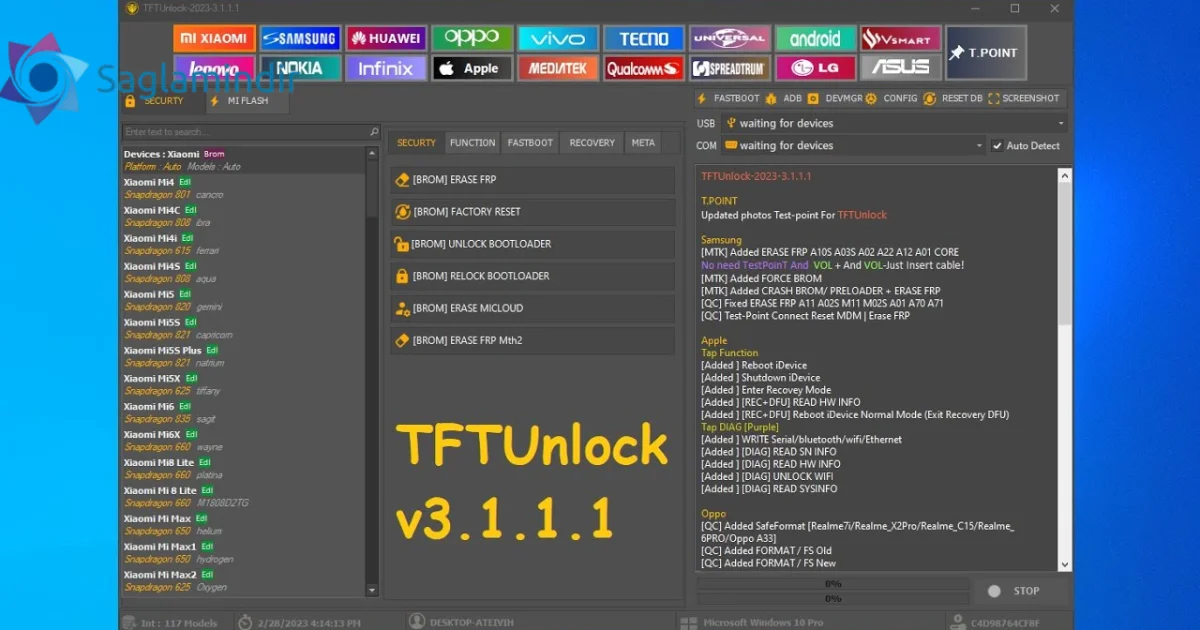Select the MEDIATEK brand tile
The width and height of the screenshot is (1200, 630).
pos(558,68)
